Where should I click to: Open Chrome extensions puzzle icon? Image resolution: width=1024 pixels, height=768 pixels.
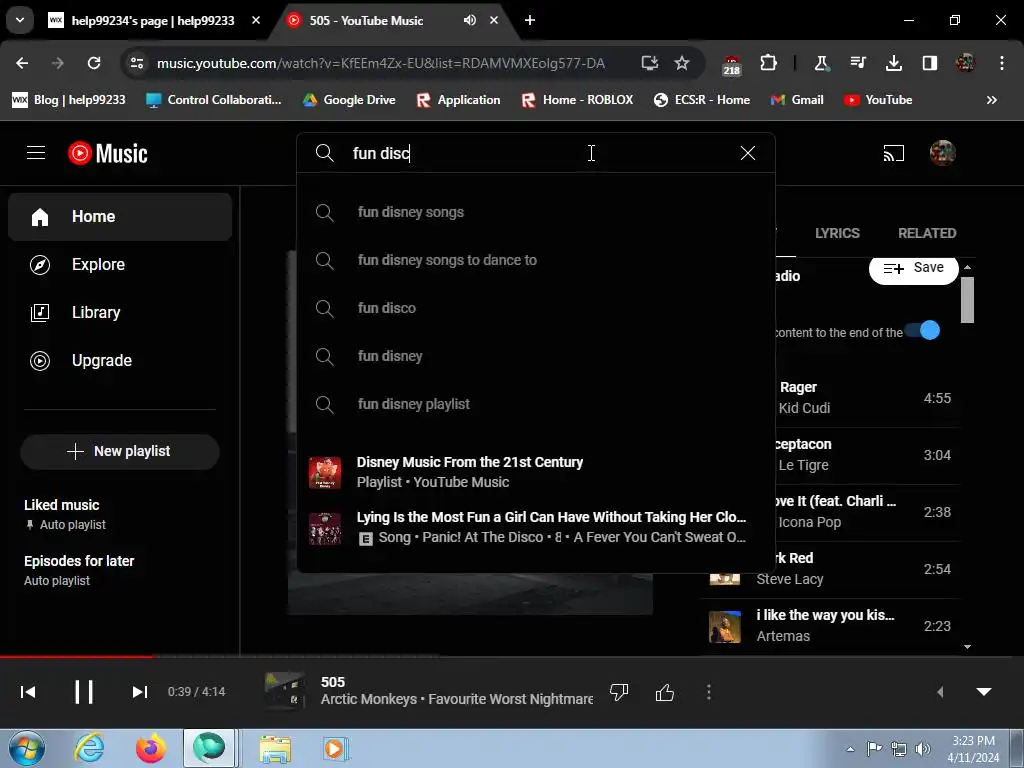[768, 63]
